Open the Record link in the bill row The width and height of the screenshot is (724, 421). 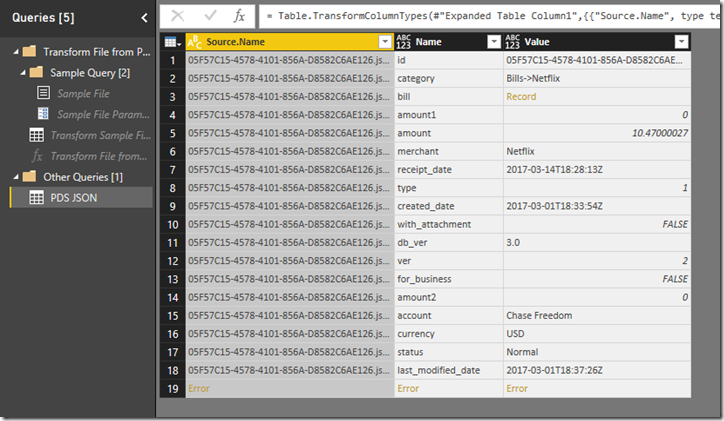[521, 96]
